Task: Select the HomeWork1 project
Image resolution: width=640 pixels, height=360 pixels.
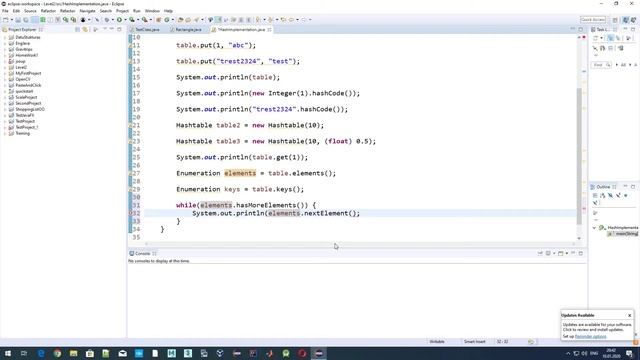Action: [27, 55]
